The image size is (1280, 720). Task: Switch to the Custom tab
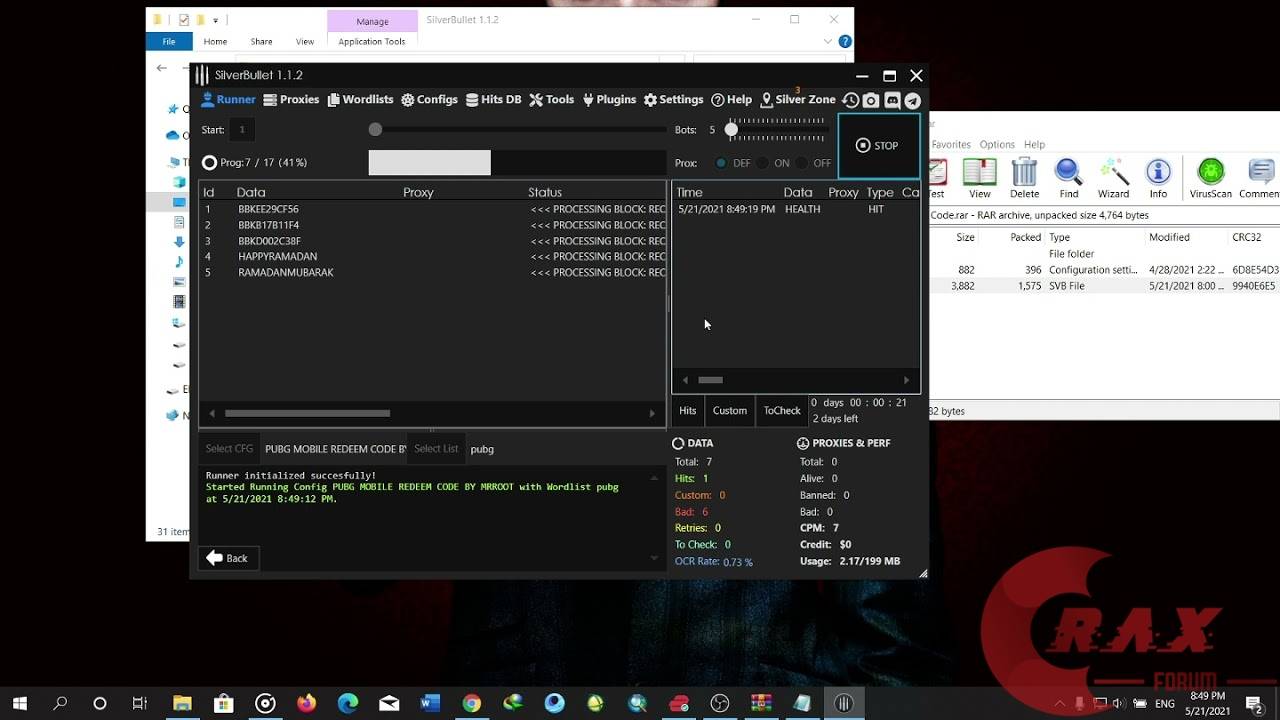(729, 410)
